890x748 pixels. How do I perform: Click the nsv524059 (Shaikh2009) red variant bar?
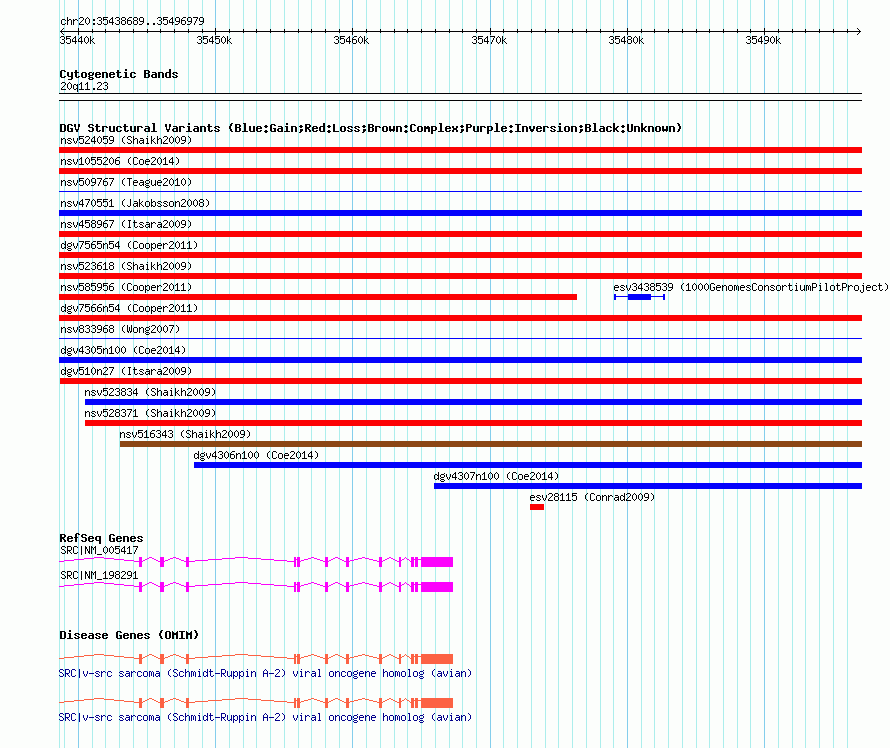pos(460,150)
